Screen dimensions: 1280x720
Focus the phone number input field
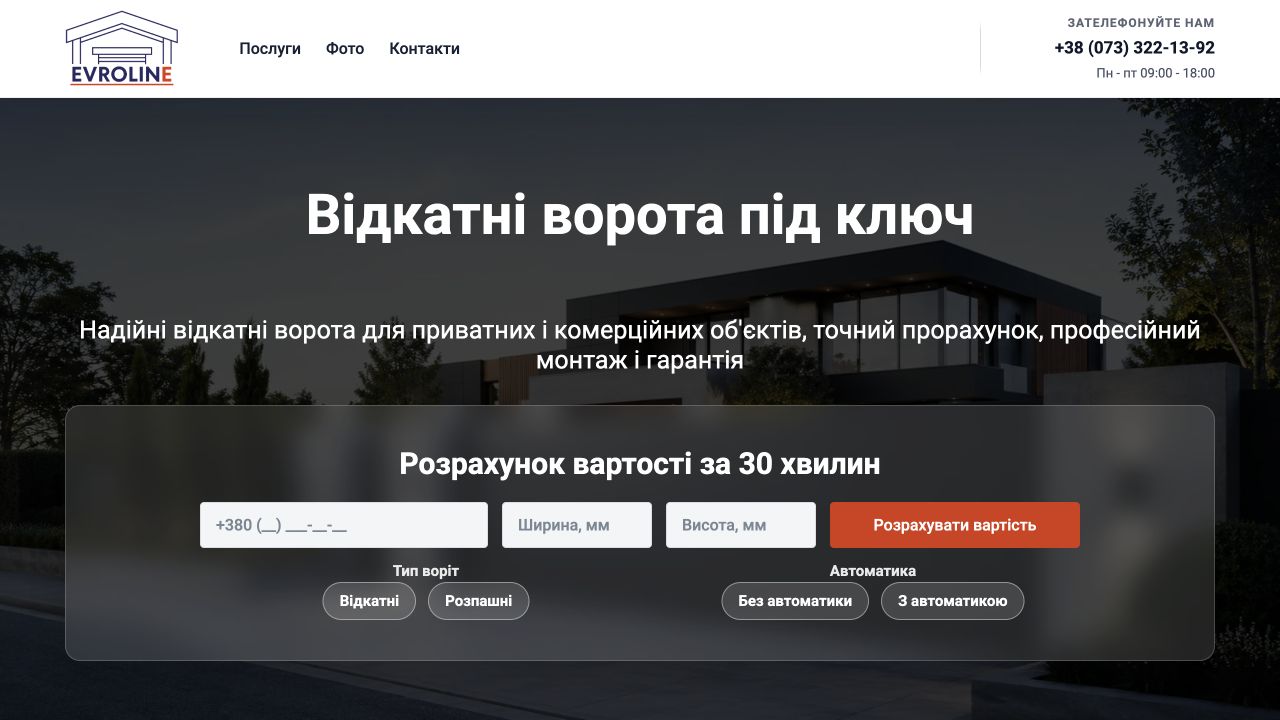(344, 525)
